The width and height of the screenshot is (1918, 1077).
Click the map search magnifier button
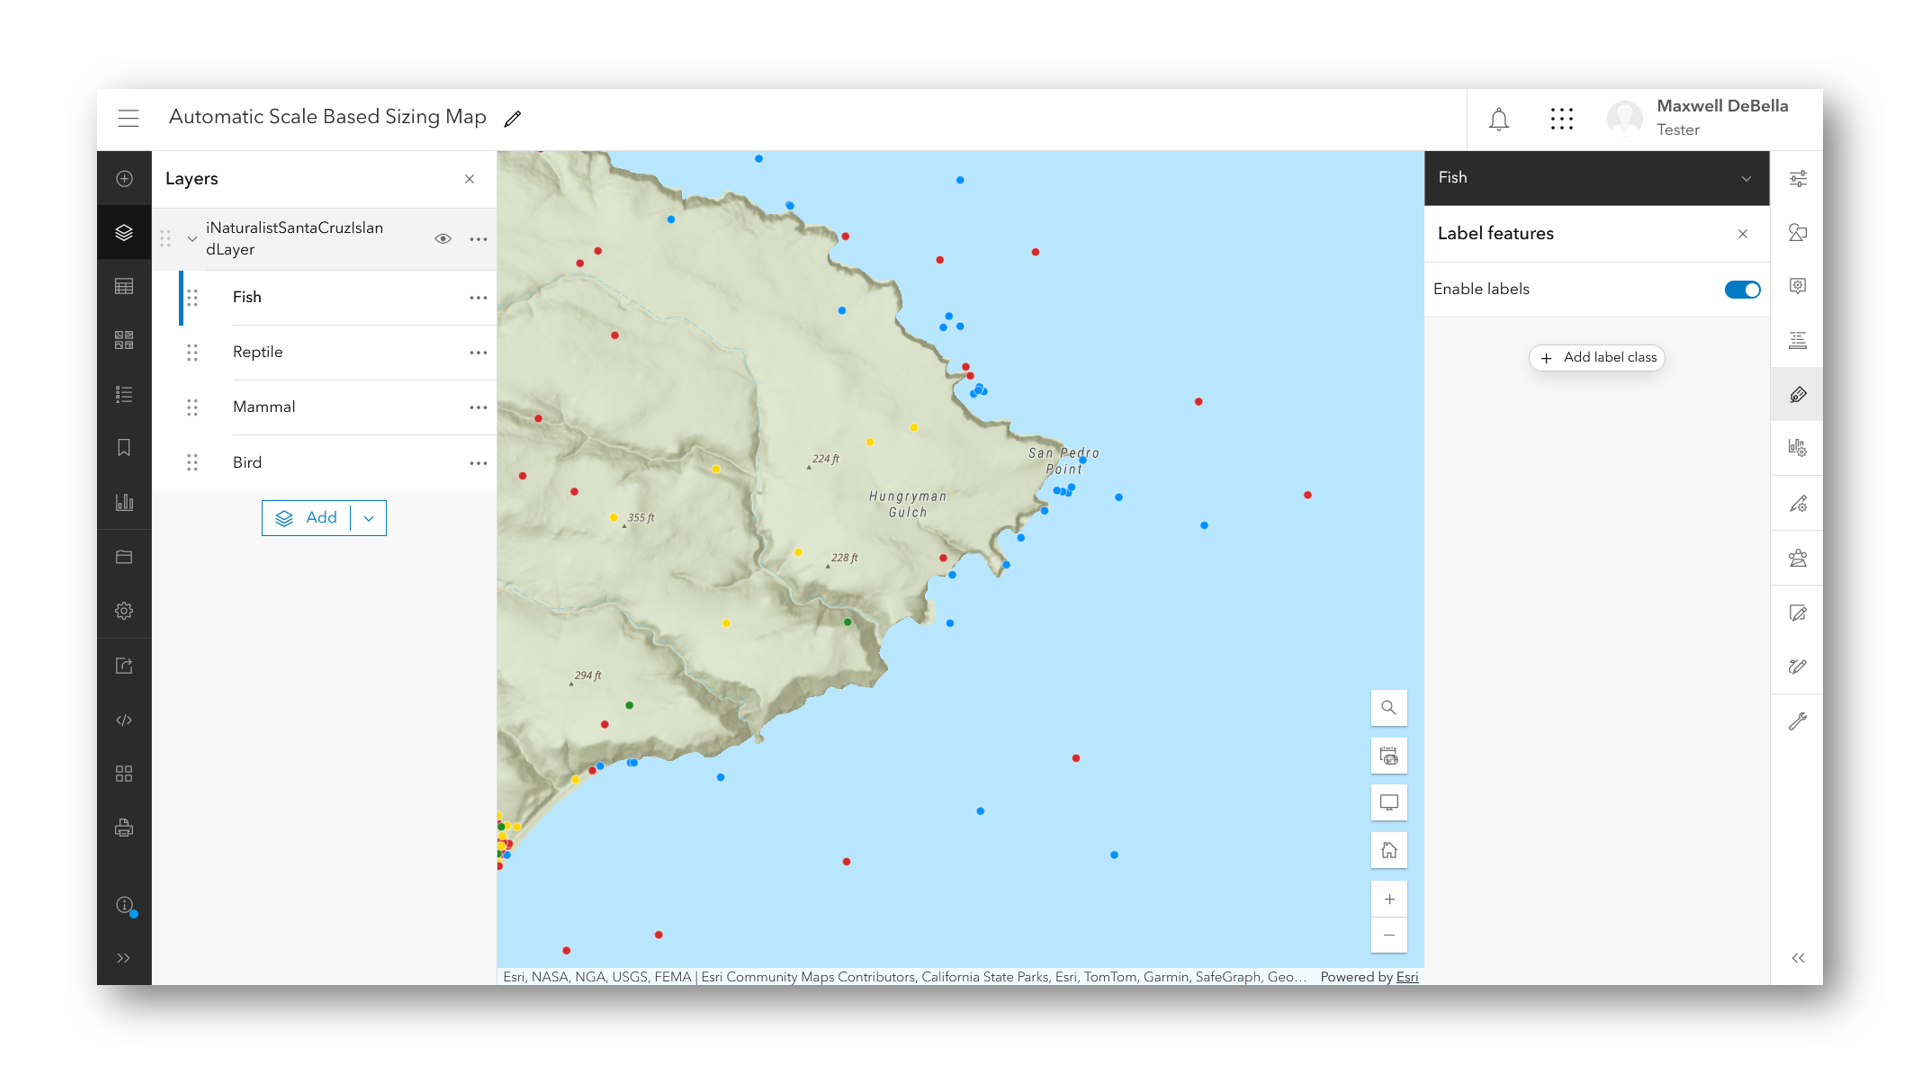[1388, 708]
